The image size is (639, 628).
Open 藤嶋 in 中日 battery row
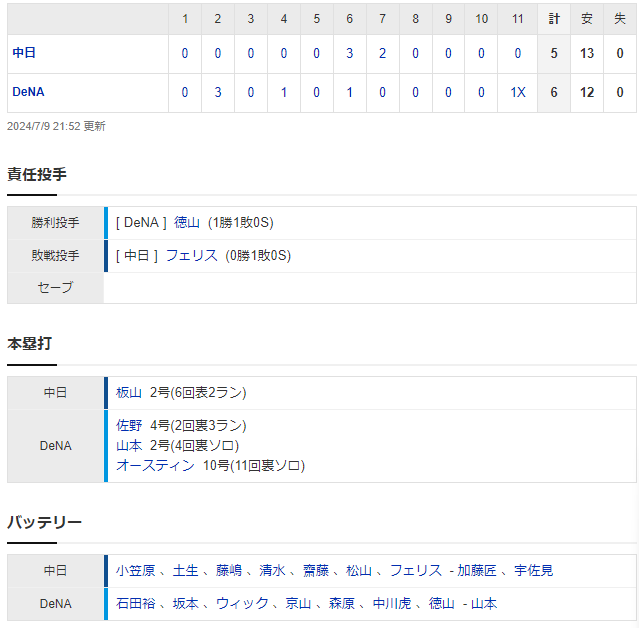[229, 571]
